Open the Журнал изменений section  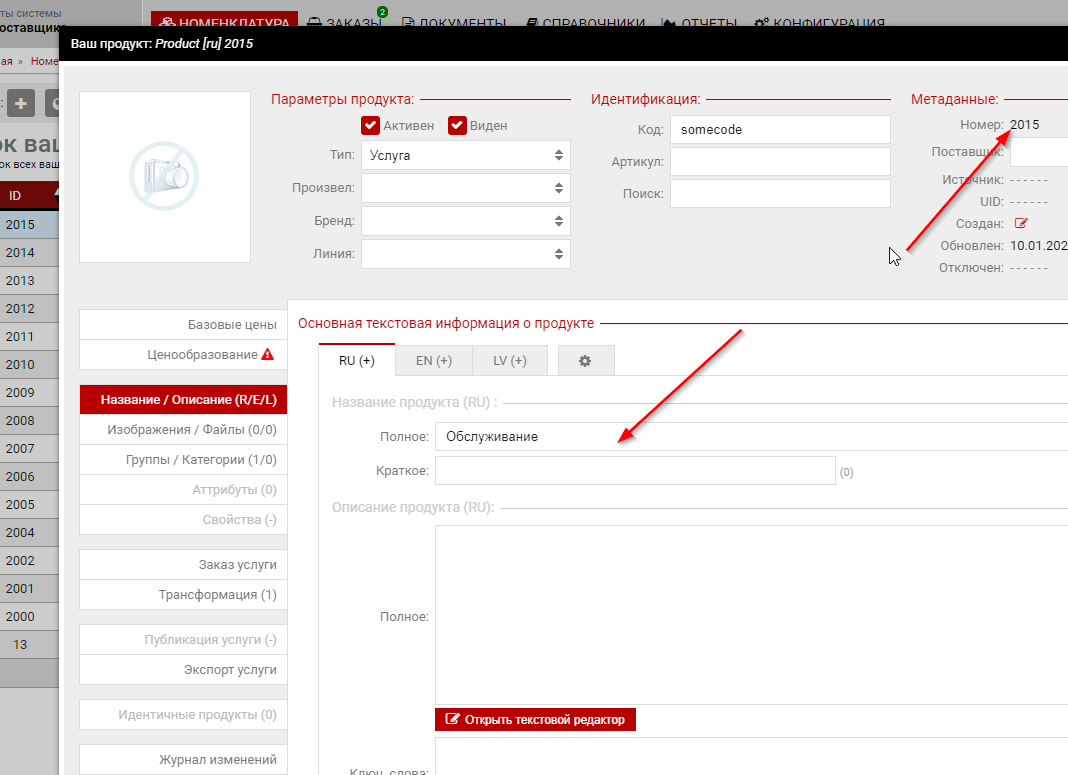click(x=218, y=759)
